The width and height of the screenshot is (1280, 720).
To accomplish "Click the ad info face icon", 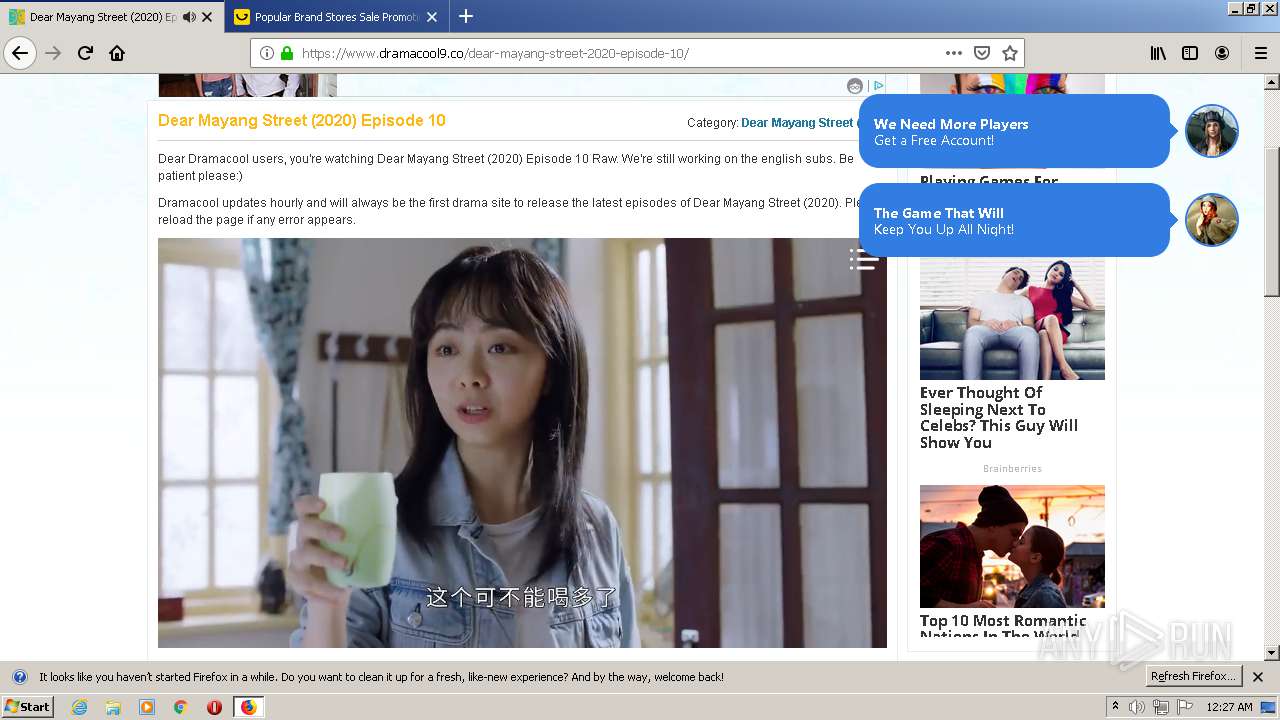I will point(855,86).
